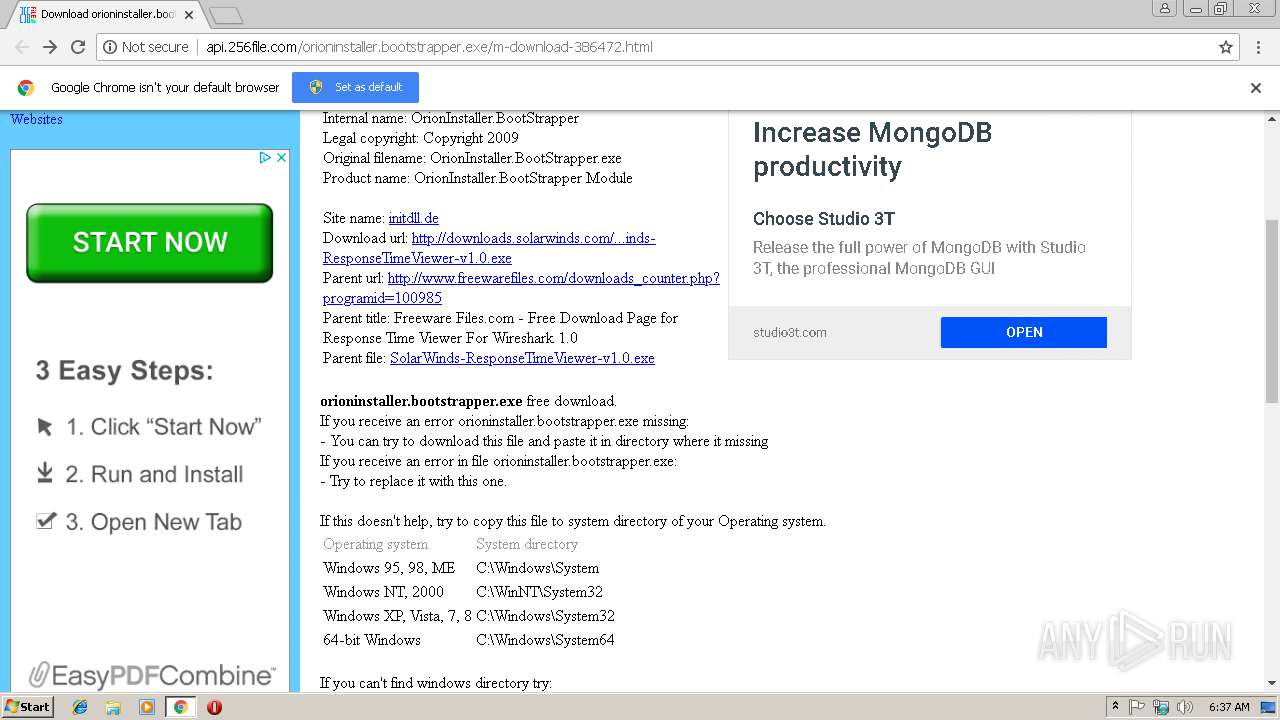Click studio3t.com advertiser text
This screenshot has width=1280, height=720.
click(x=790, y=332)
